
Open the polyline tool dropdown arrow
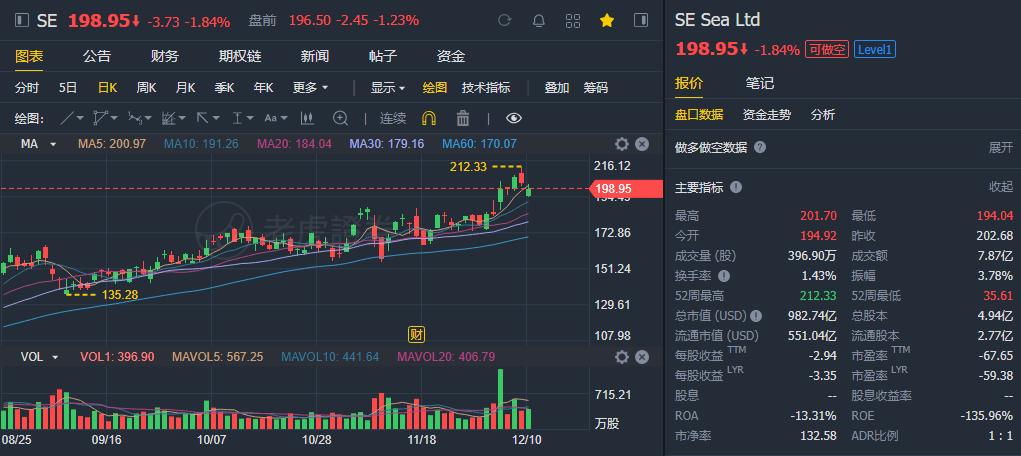tap(114, 119)
